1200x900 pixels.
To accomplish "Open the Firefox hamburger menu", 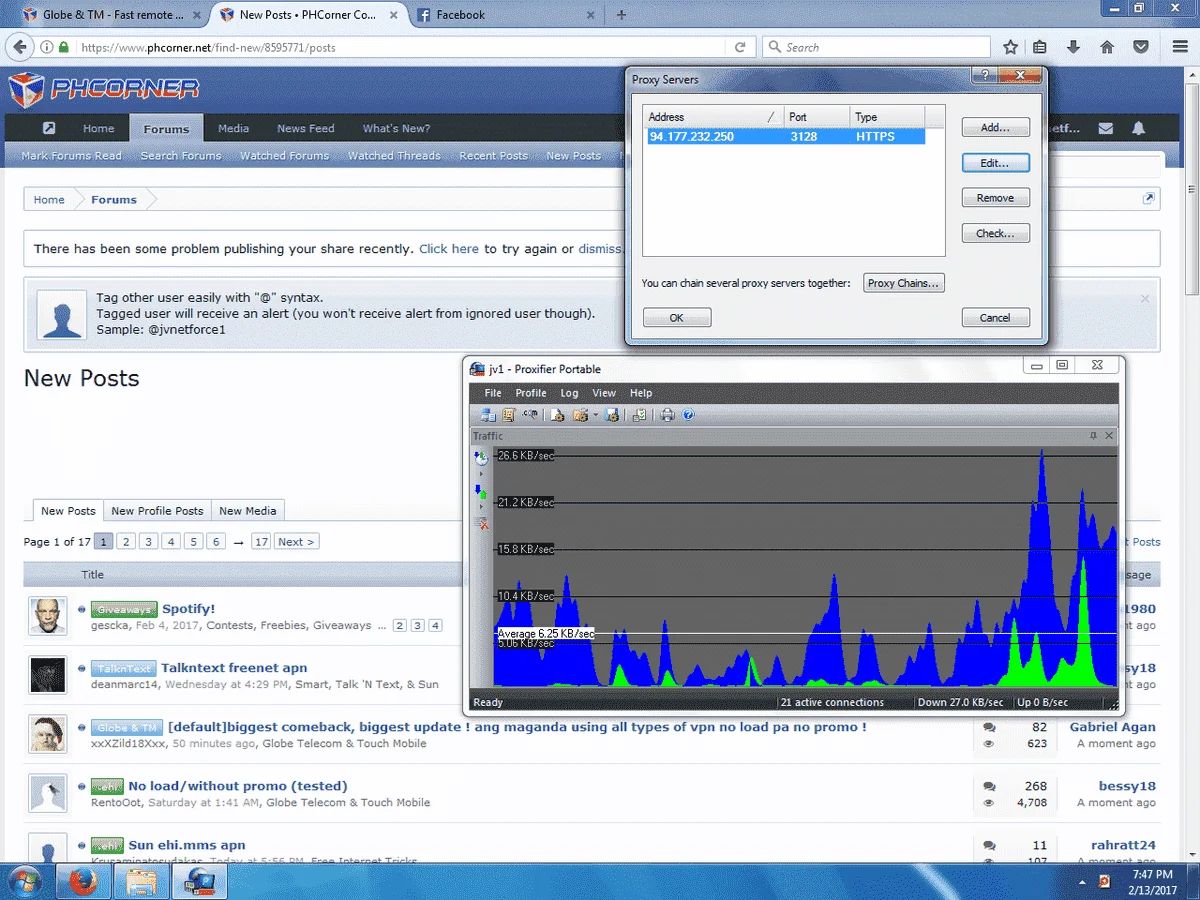I will tap(1181, 47).
